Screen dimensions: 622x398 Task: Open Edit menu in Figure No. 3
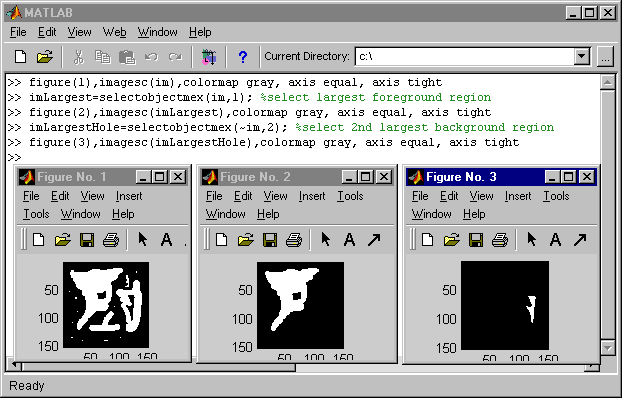point(449,196)
